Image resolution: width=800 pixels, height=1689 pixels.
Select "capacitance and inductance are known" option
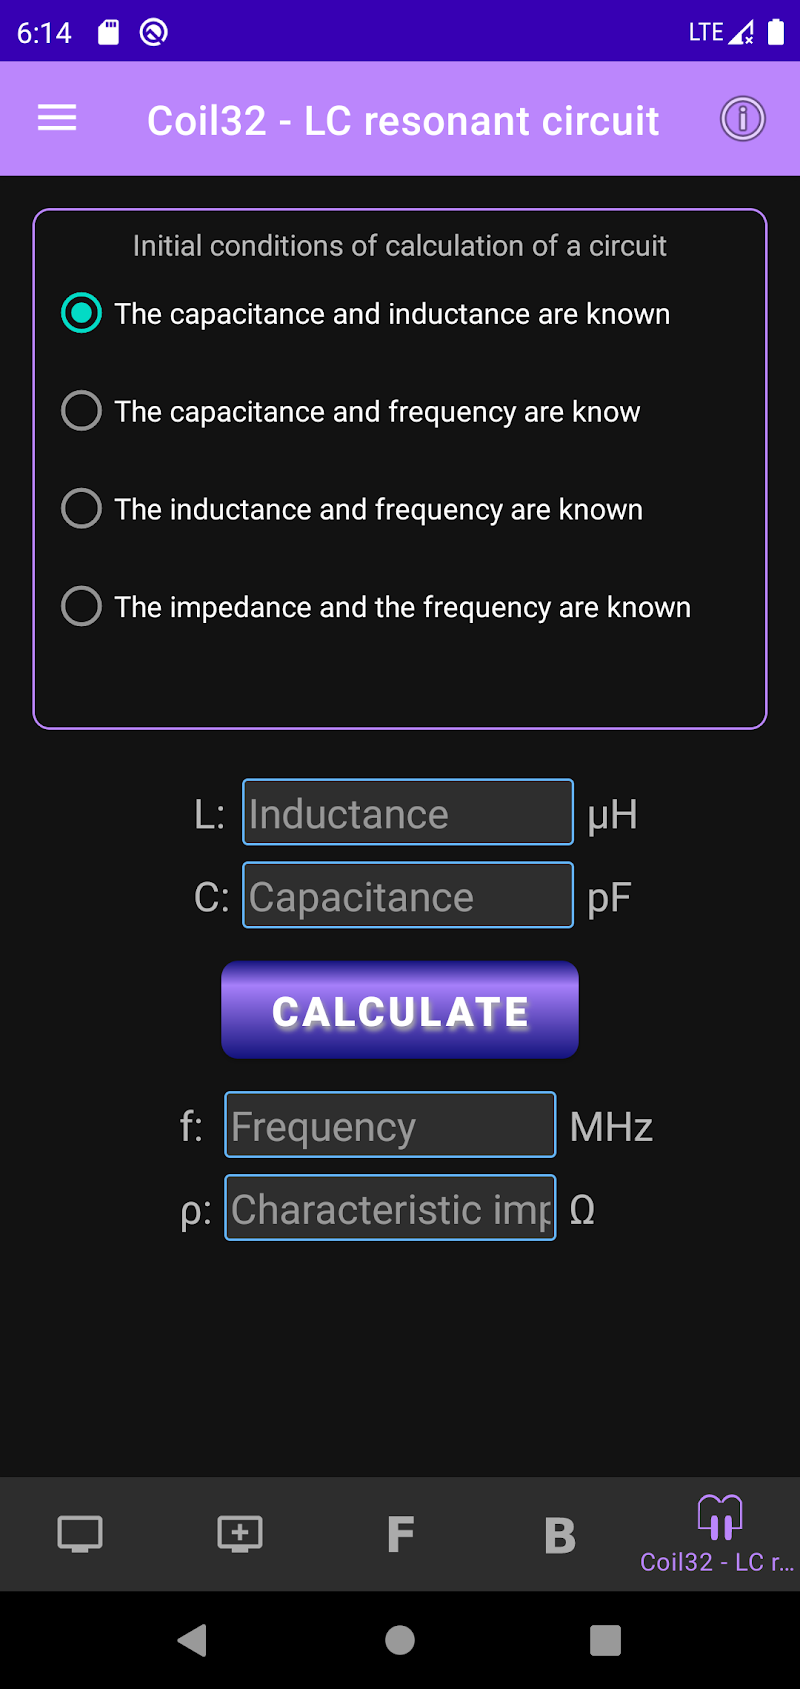click(82, 314)
